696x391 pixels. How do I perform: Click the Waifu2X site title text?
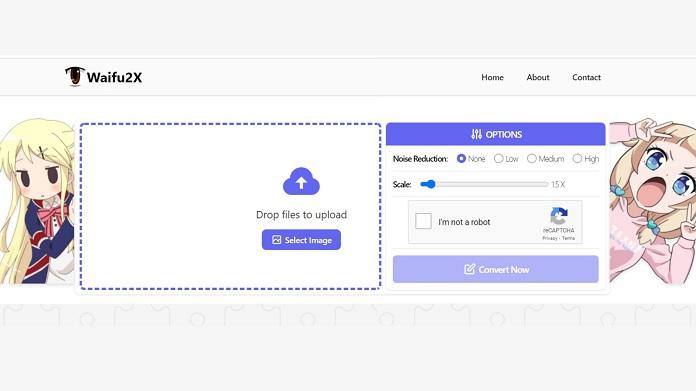click(114, 77)
